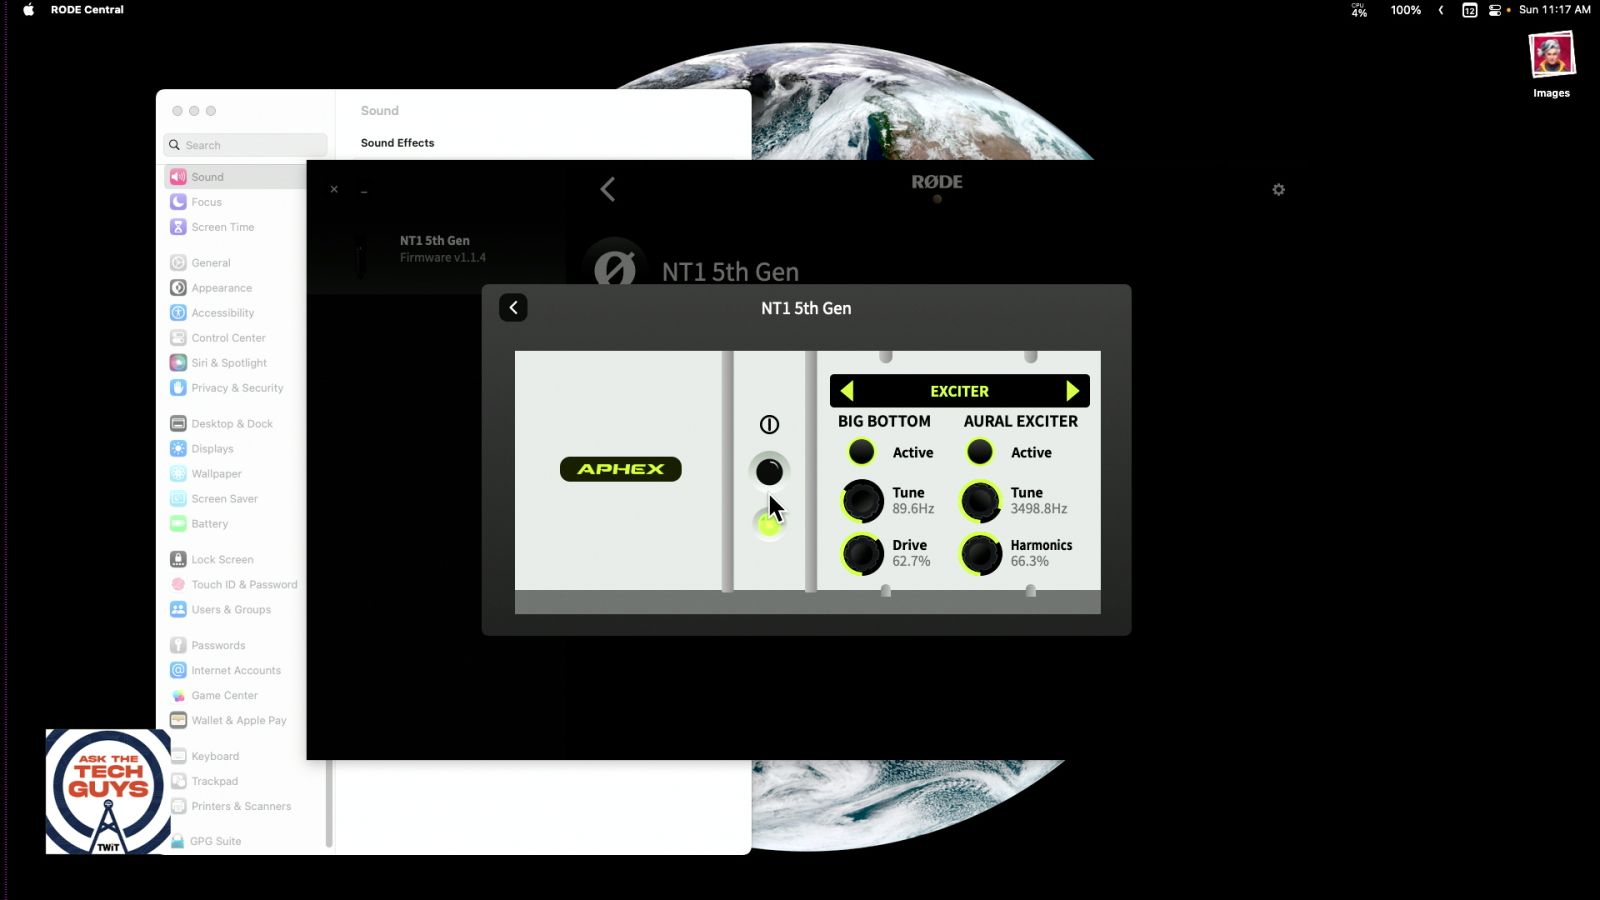Image resolution: width=1600 pixels, height=900 pixels.
Task: Toggle the Aphex power button
Action: pyautogui.click(x=769, y=471)
